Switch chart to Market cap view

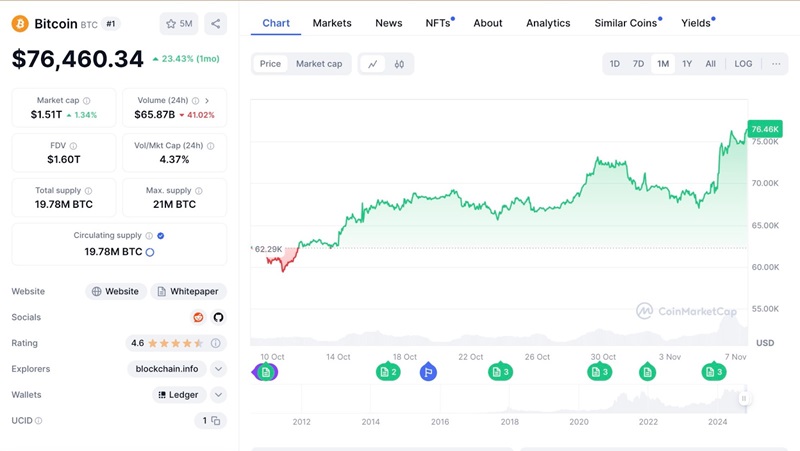pyautogui.click(x=319, y=64)
